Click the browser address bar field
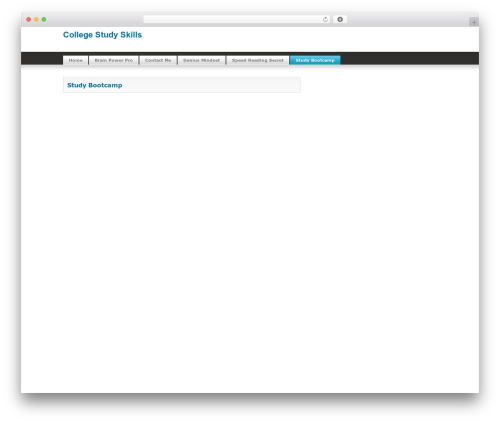The width and height of the screenshot is (500, 423). [x=237, y=19]
